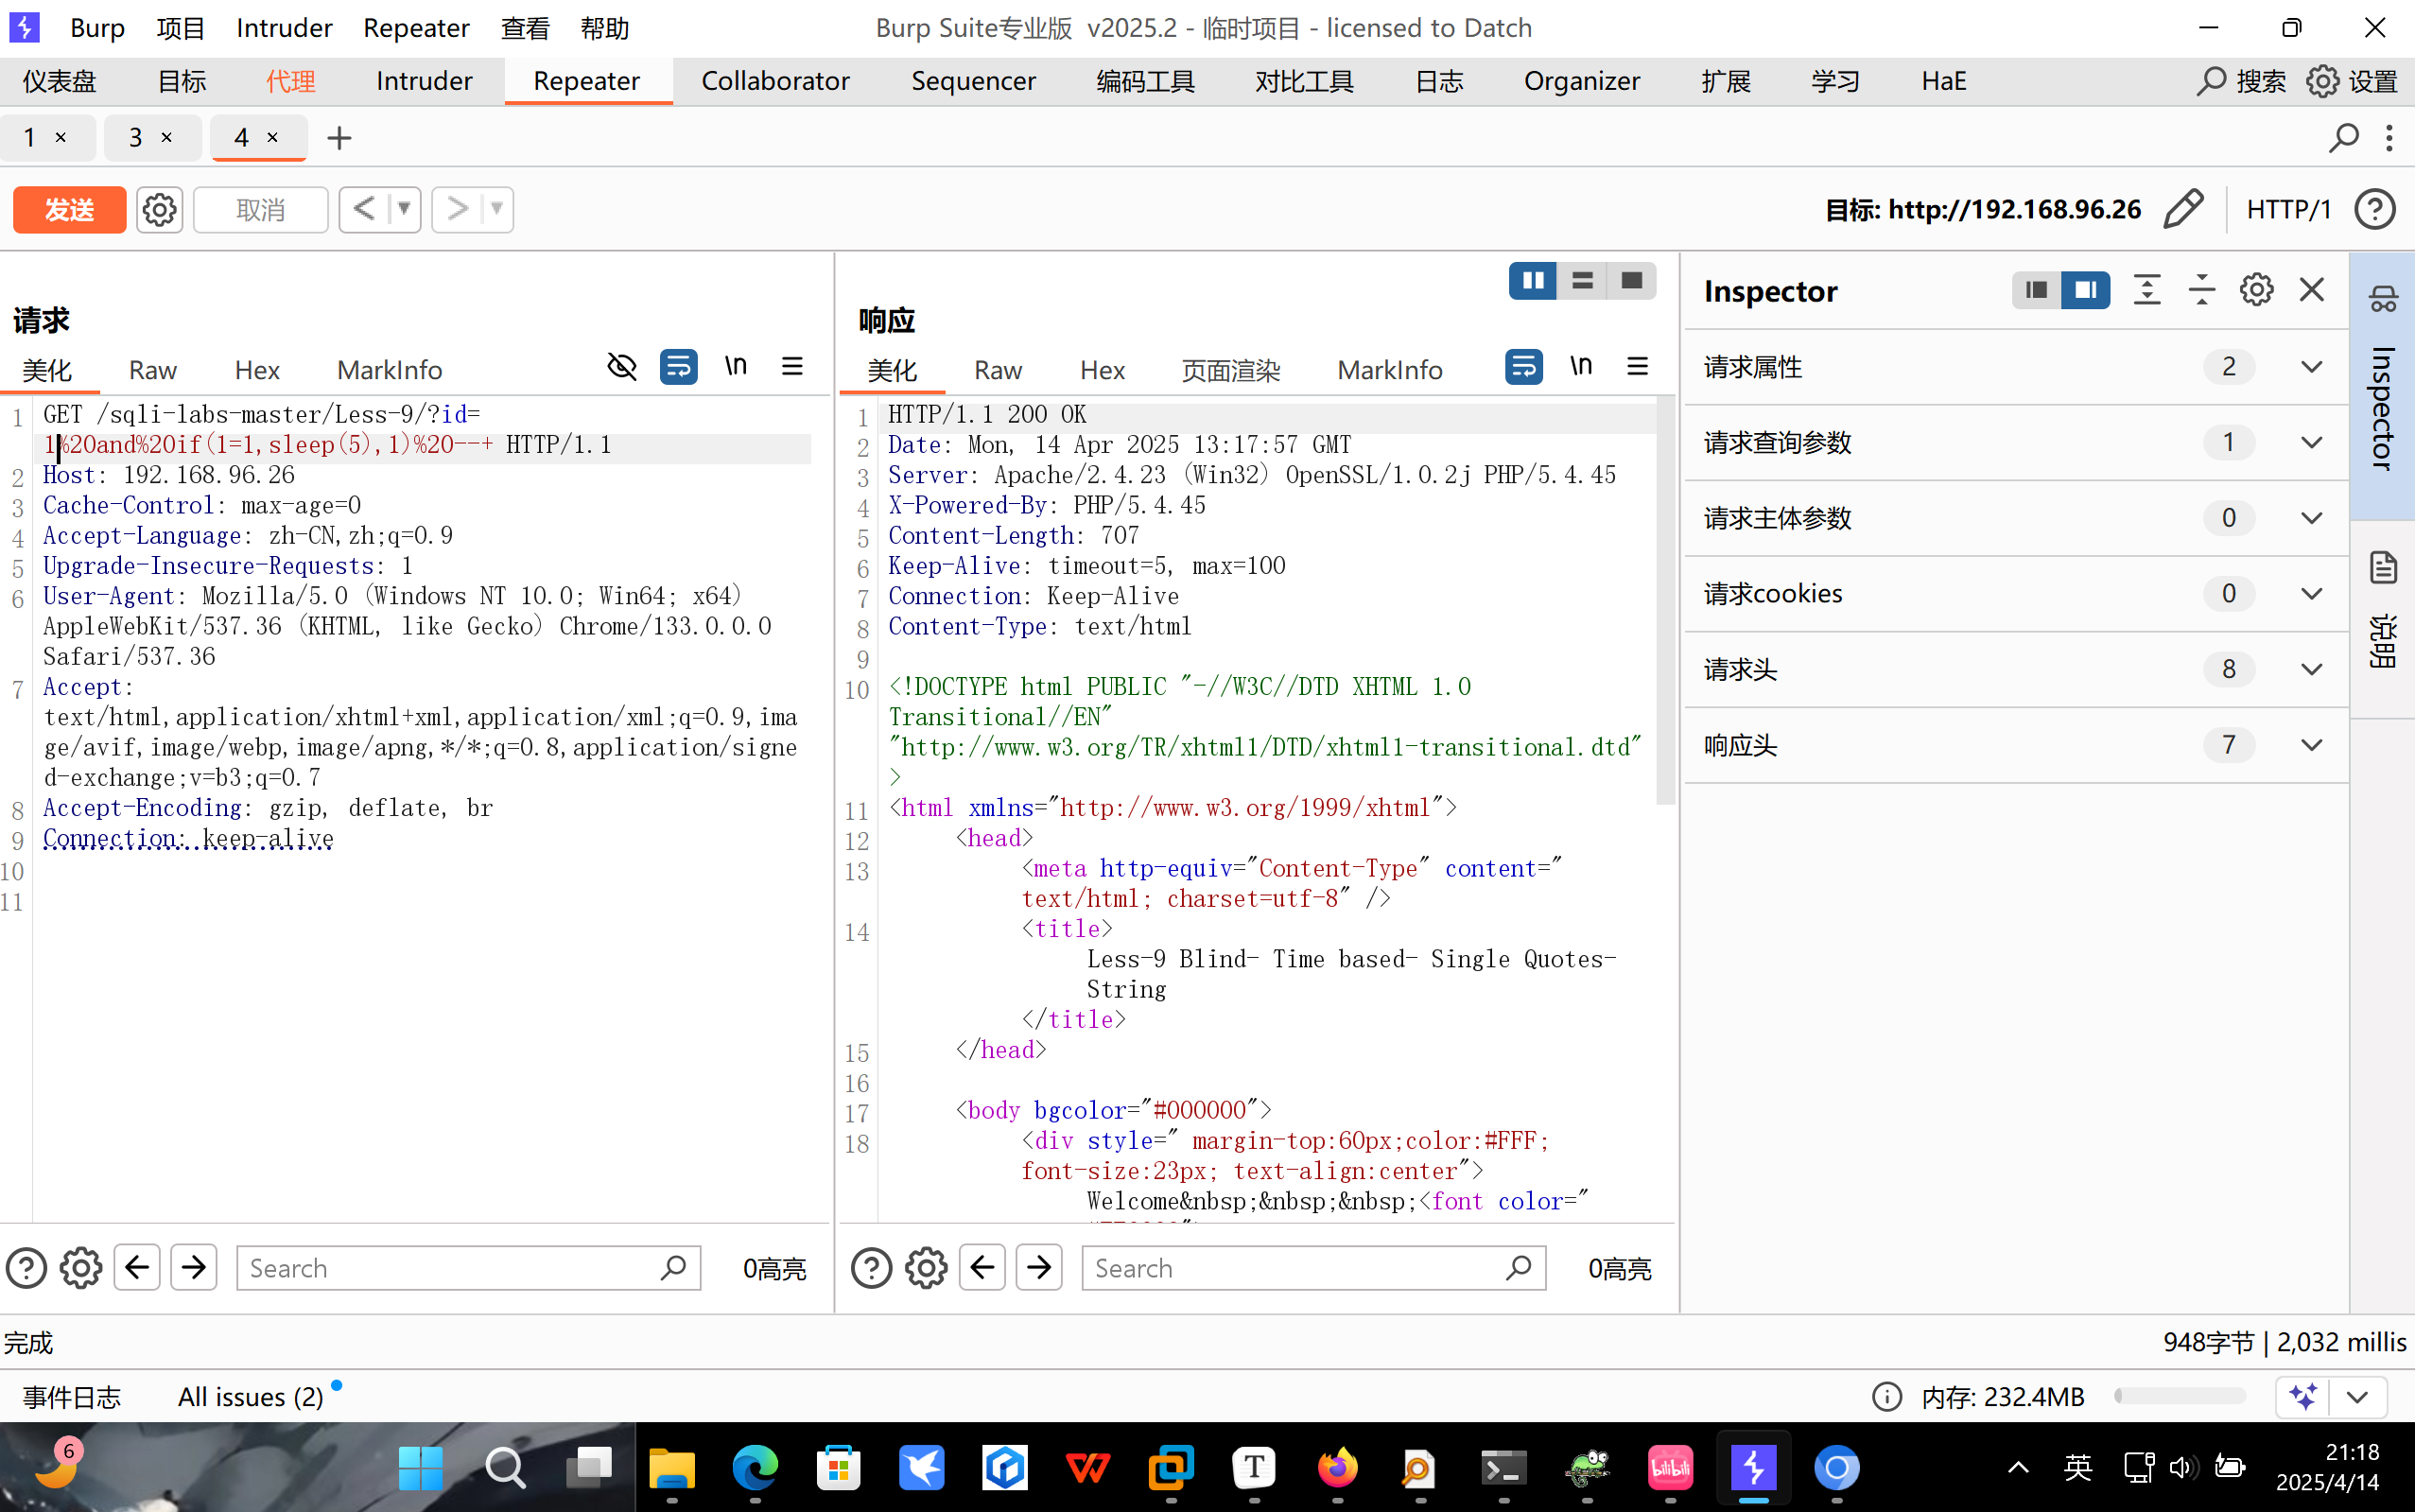The image size is (2415, 1512).
Task: Toggle word wrap in the response panel
Action: click(1523, 366)
